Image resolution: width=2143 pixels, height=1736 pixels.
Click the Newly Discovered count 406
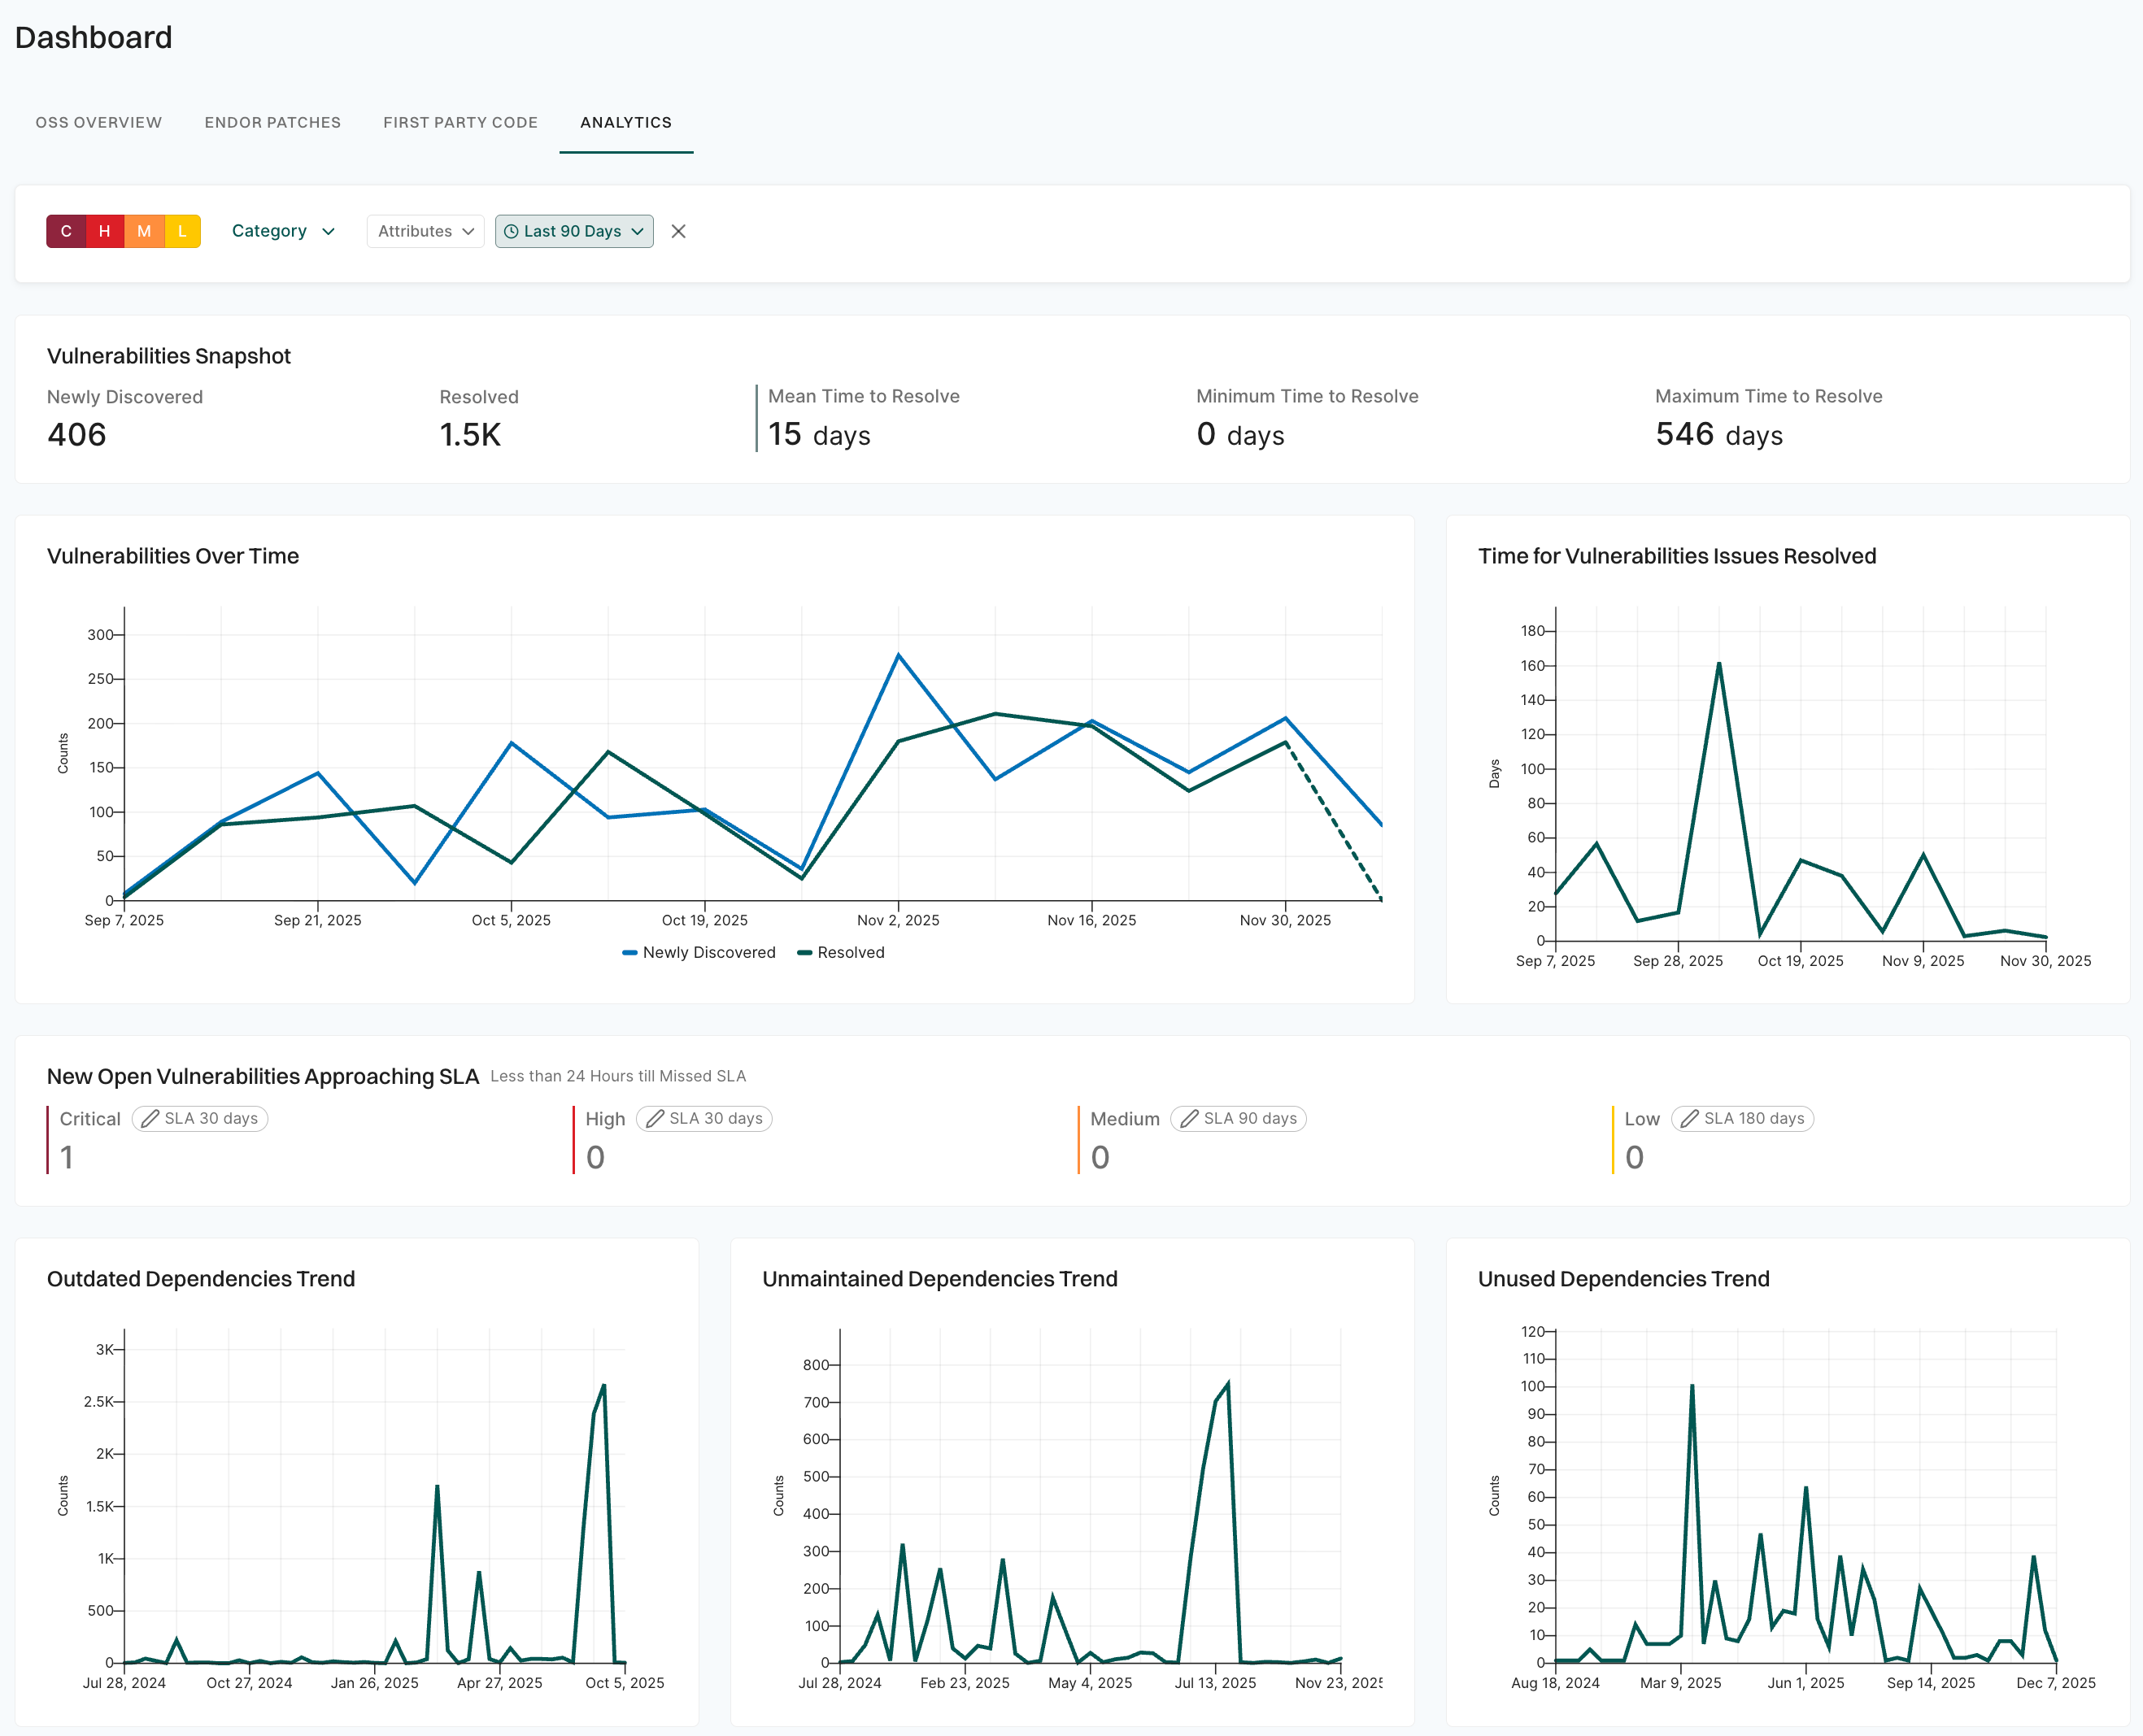[77, 434]
